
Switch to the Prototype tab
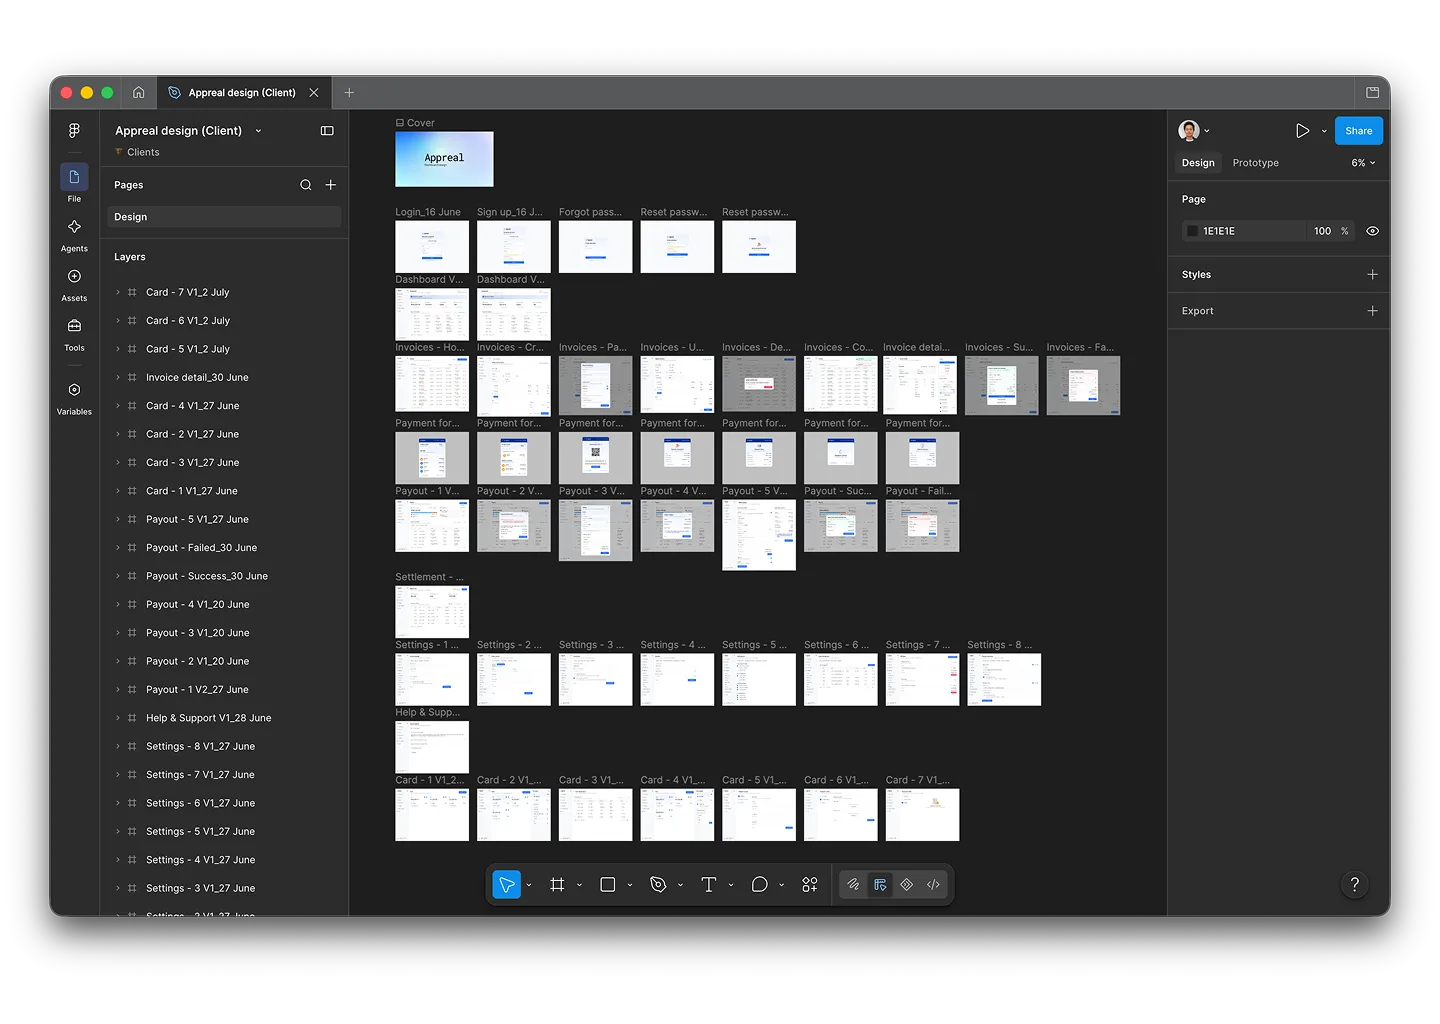click(x=1256, y=163)
